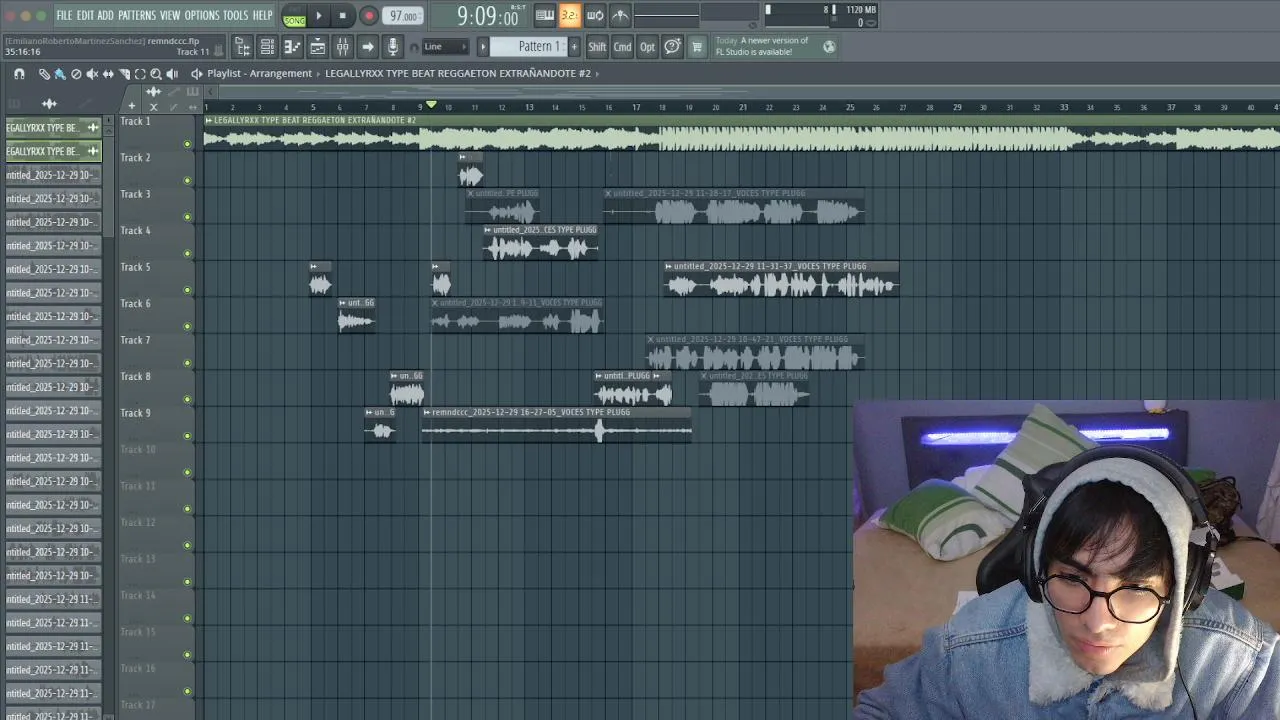This screenshot has height=720, width=1280.
Task: Open menu of untitled 11-31-37 VOCES clip
Action: [x=669, y=267]
